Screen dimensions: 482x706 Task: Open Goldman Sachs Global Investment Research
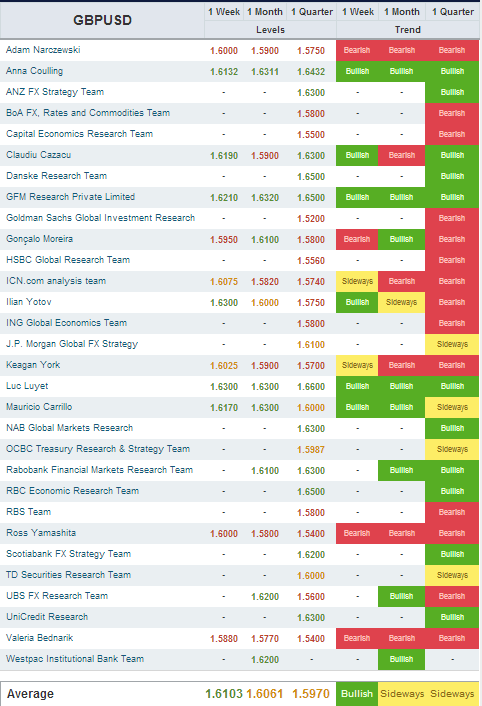click(100, 218)
